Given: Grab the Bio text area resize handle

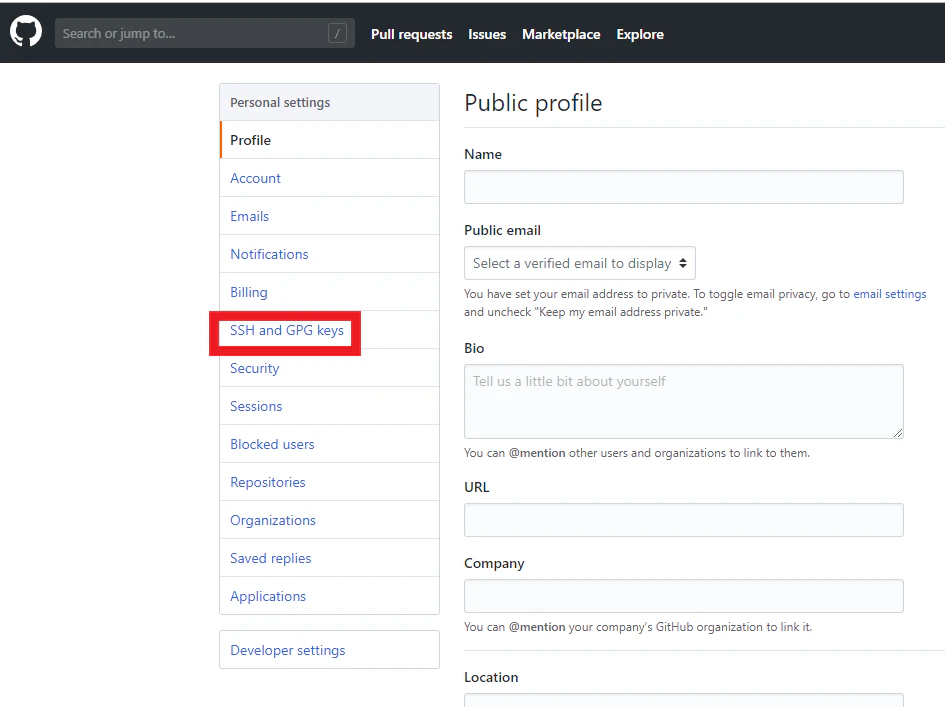Looking at the screenshot, I should point(897,433).
